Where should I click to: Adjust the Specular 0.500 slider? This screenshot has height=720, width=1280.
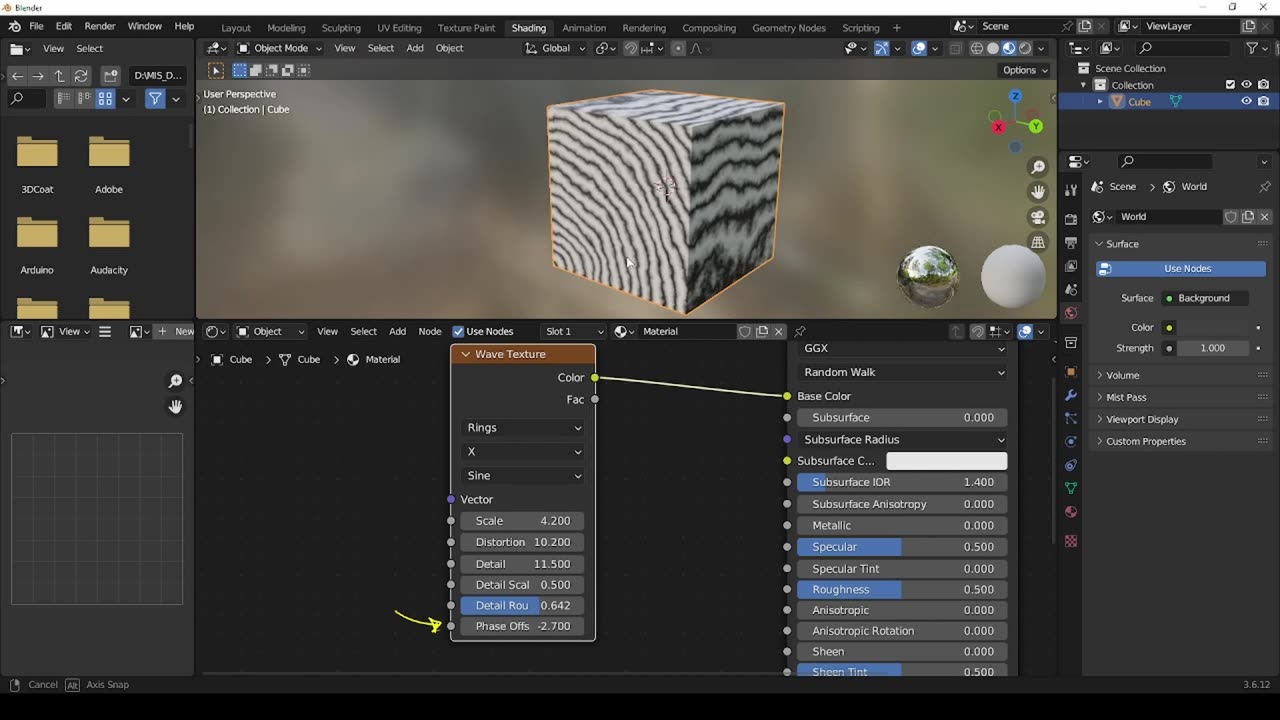(x=902, y=547)
